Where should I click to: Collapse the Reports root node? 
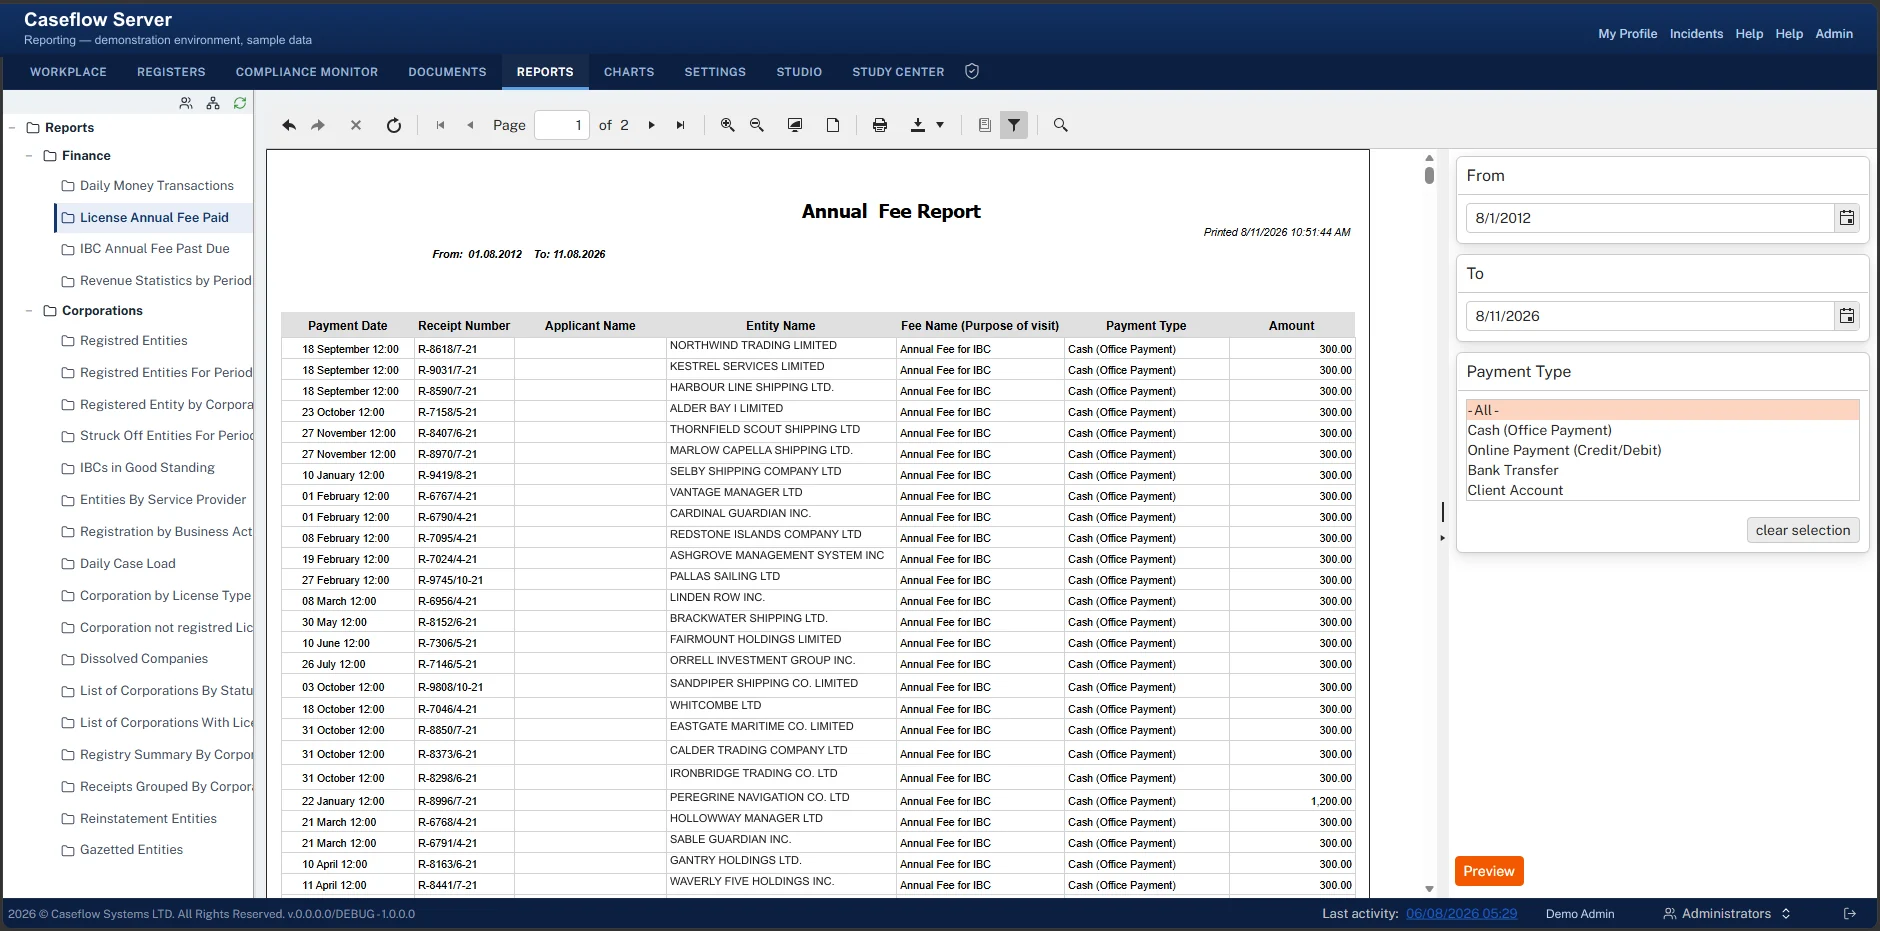[x=12, y=128]
